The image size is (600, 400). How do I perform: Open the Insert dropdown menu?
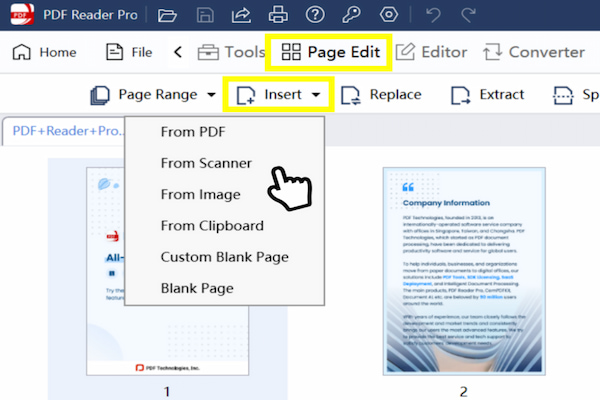pyautogui.click(x=278, y=94)
